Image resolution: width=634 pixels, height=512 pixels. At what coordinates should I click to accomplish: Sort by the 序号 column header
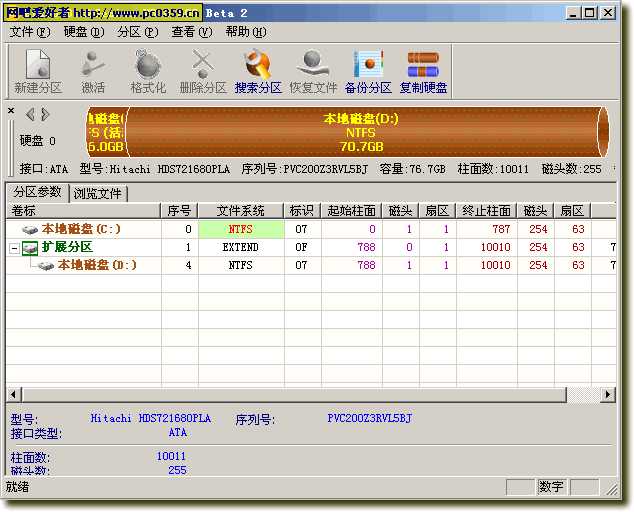tap(180, 211)
